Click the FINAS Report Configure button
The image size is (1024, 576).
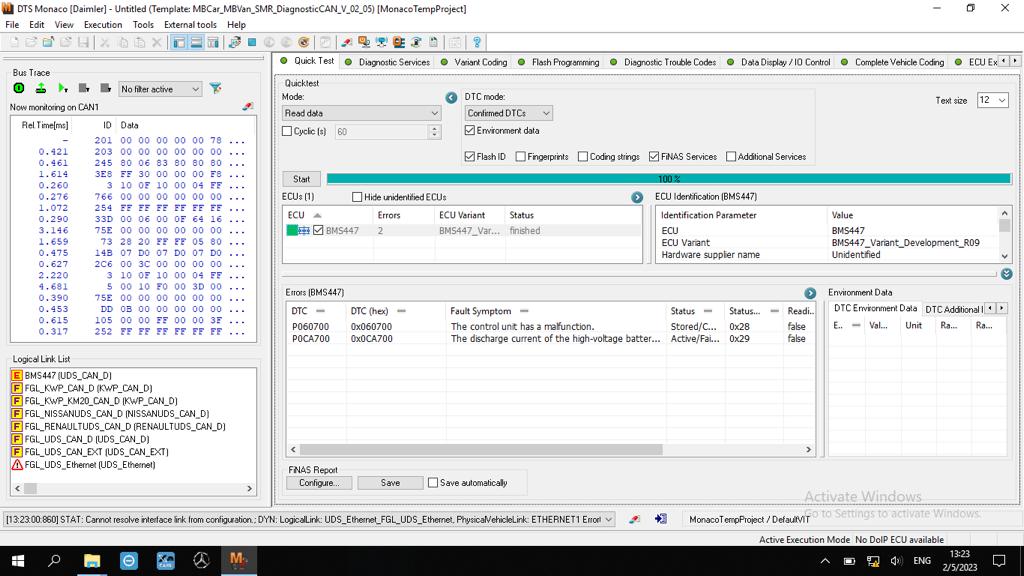point(319,483)
